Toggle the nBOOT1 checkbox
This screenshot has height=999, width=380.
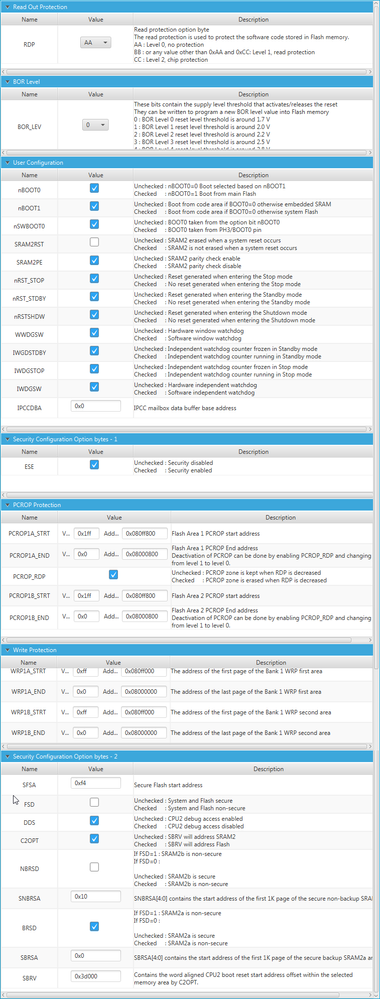(x=94, y=206)
